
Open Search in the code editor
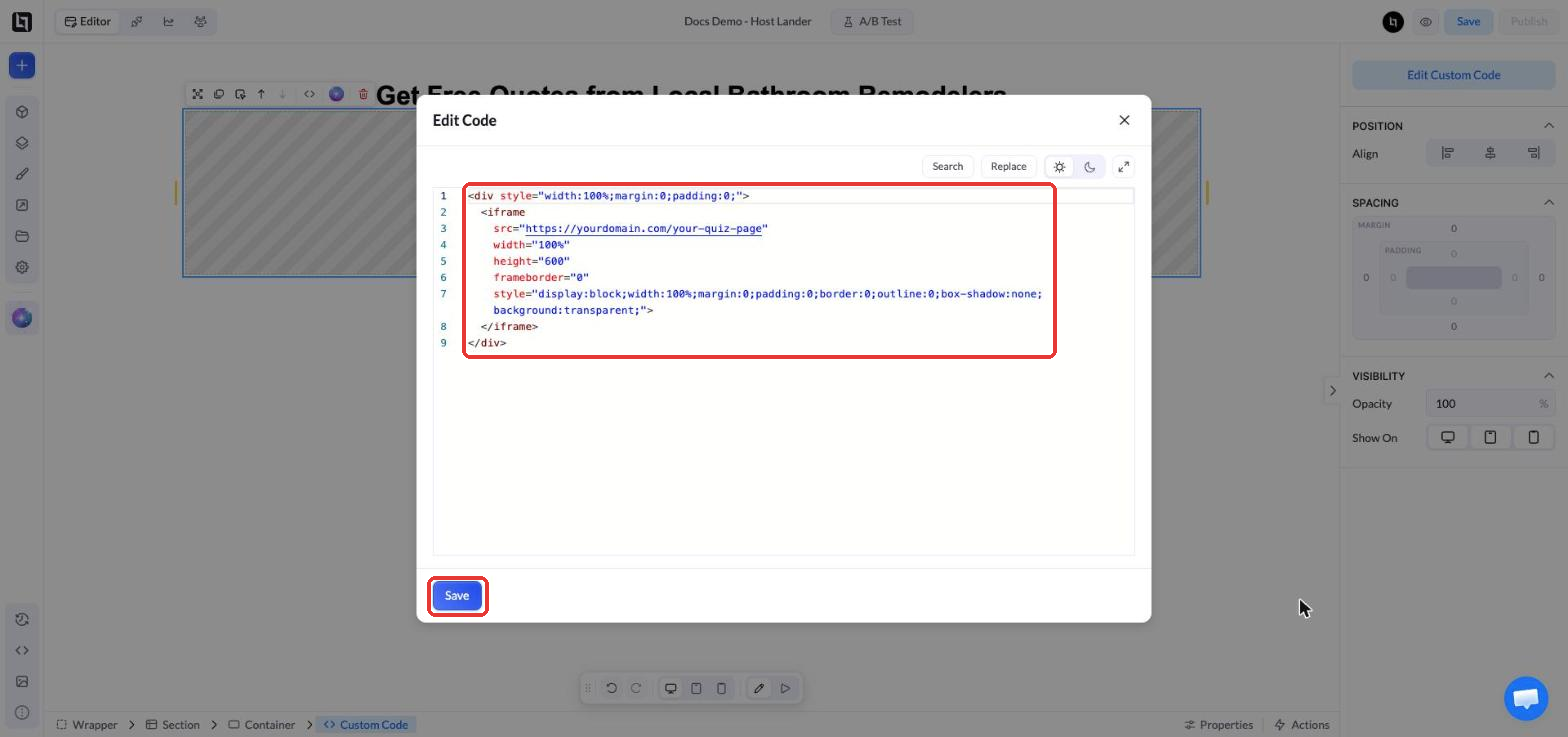947,167
